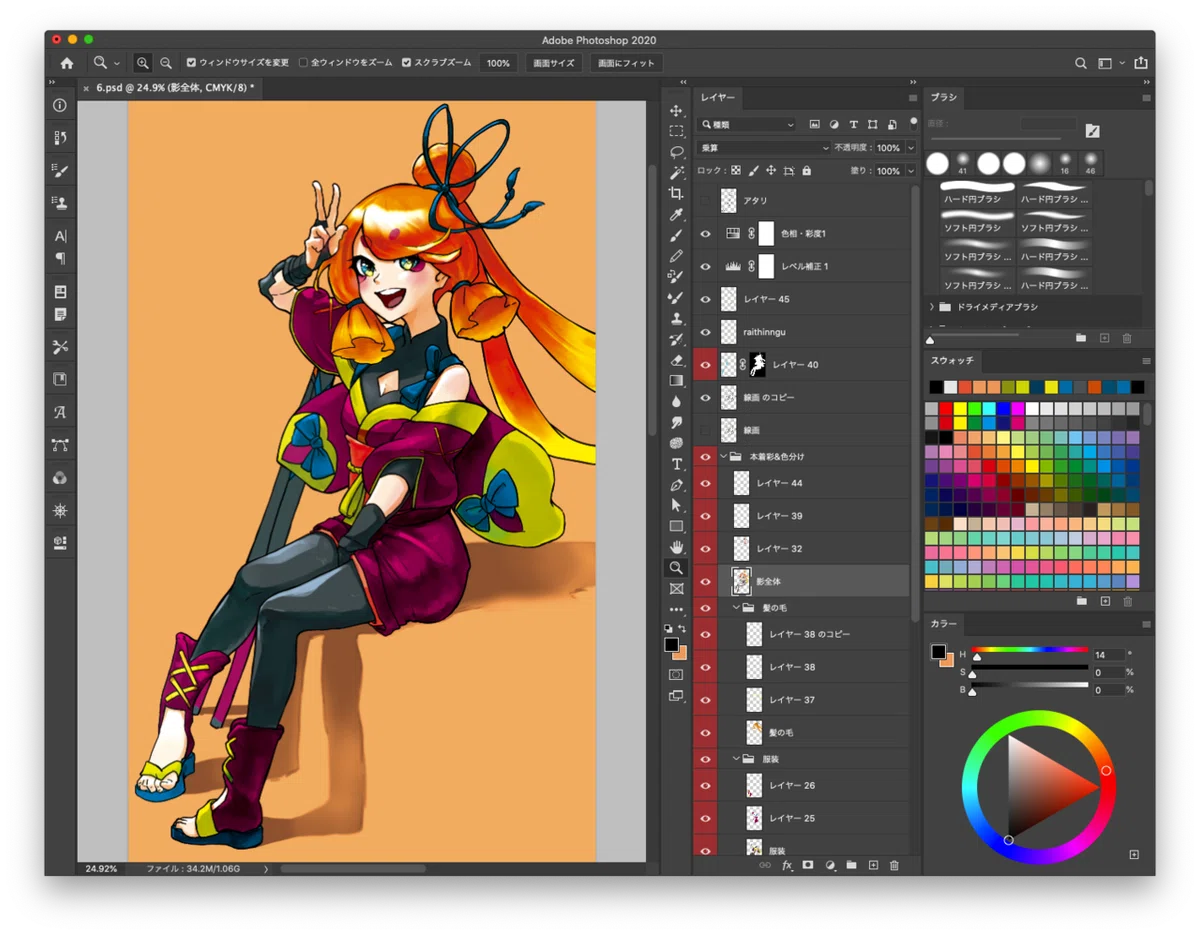Viewport: 1200px width, 935px height.
Task: Select the Magic Wand tool
Action: 677,173
